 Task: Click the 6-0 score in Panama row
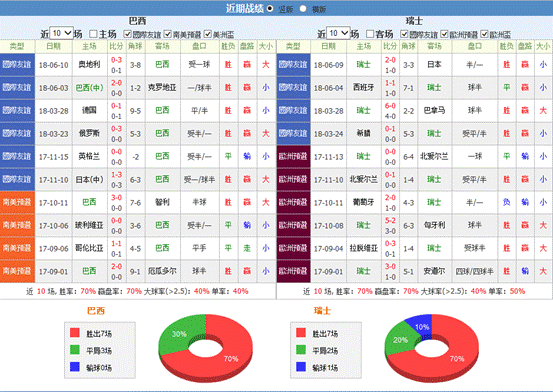pos(390,106)
